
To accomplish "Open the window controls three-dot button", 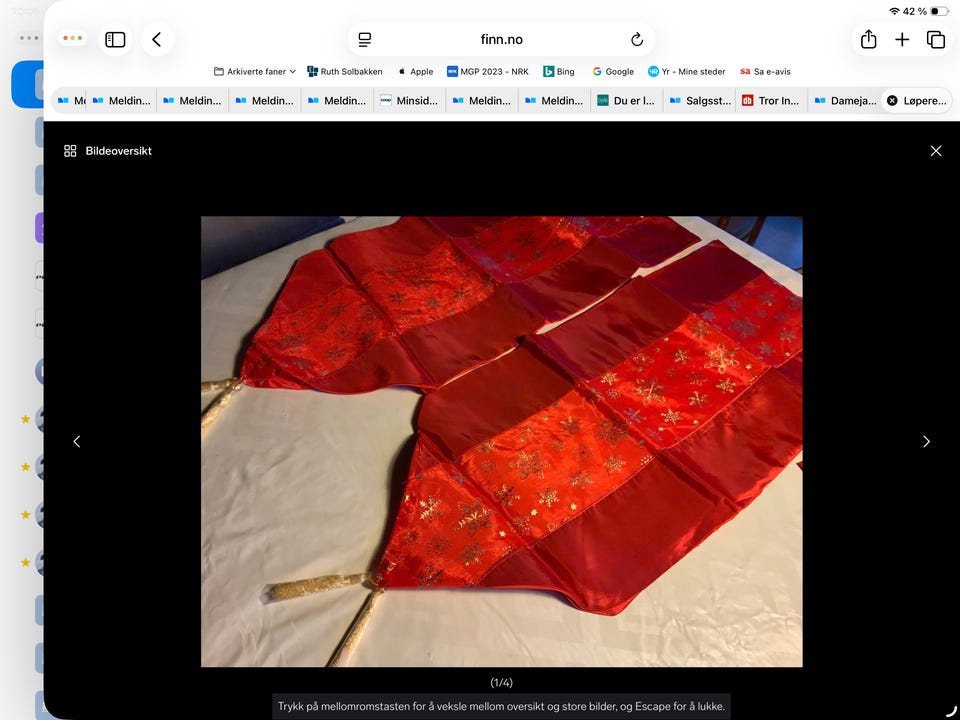I will tap(73, 39).
